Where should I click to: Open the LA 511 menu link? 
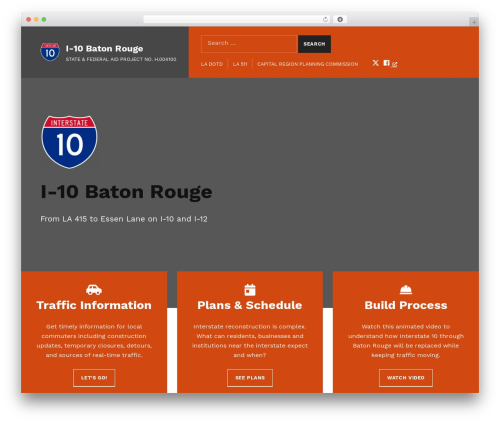point(240,64)
